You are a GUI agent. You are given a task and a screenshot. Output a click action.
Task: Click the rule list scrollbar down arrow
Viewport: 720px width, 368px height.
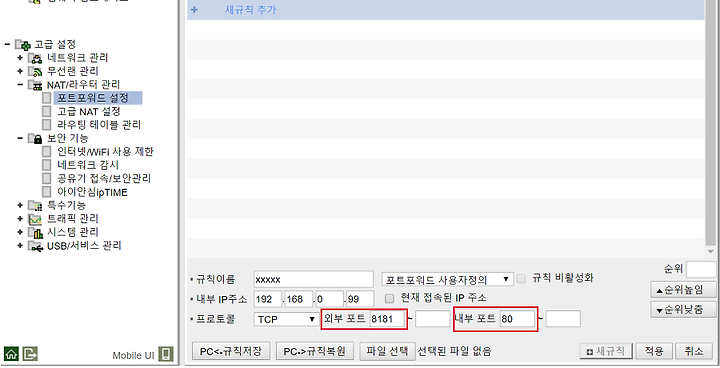click(x=710, y=251)
